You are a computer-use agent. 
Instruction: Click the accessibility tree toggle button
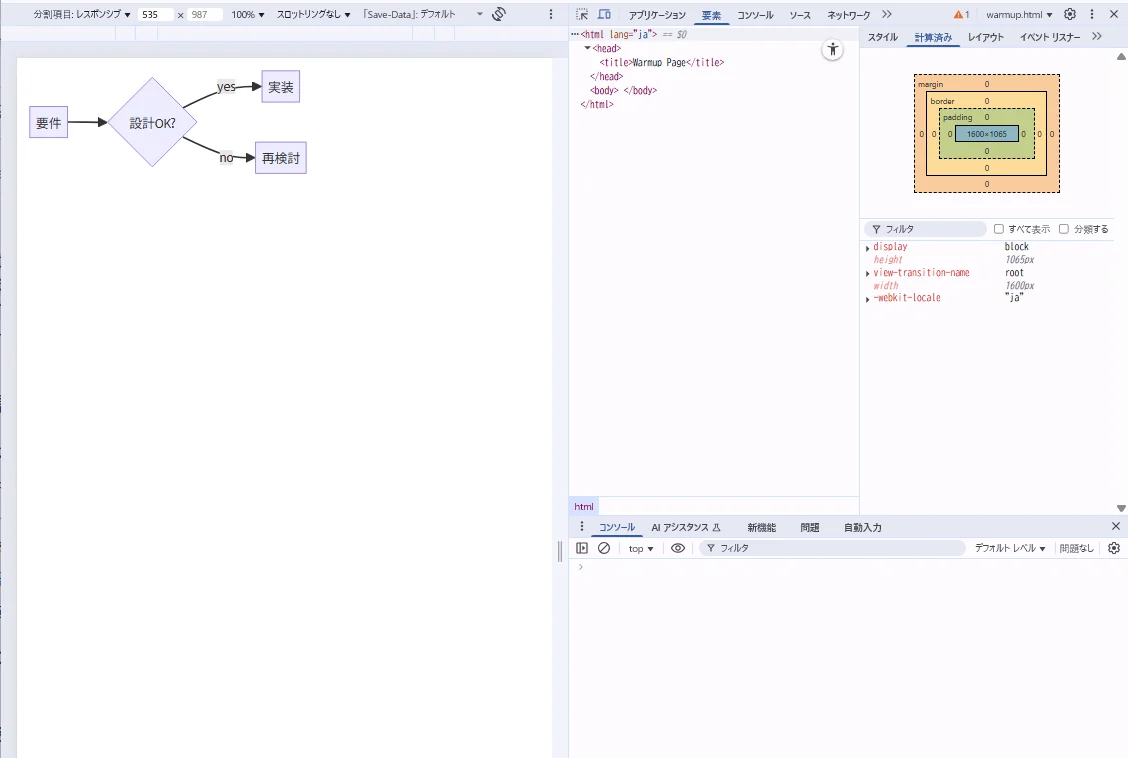tap(833, 50)
